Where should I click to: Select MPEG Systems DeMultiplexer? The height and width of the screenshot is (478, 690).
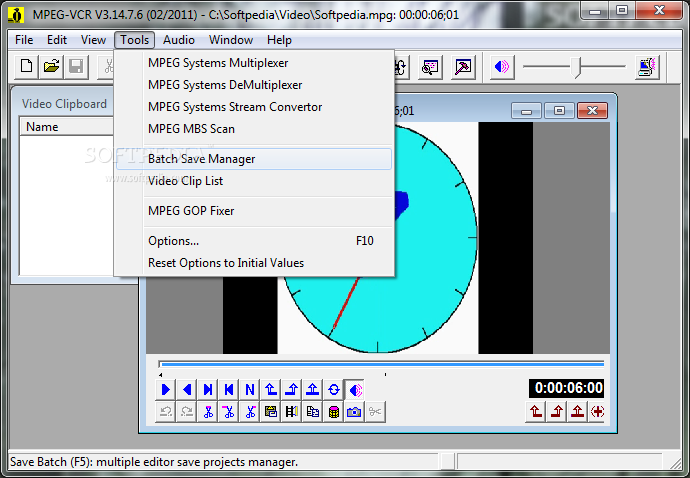(254, 85)
